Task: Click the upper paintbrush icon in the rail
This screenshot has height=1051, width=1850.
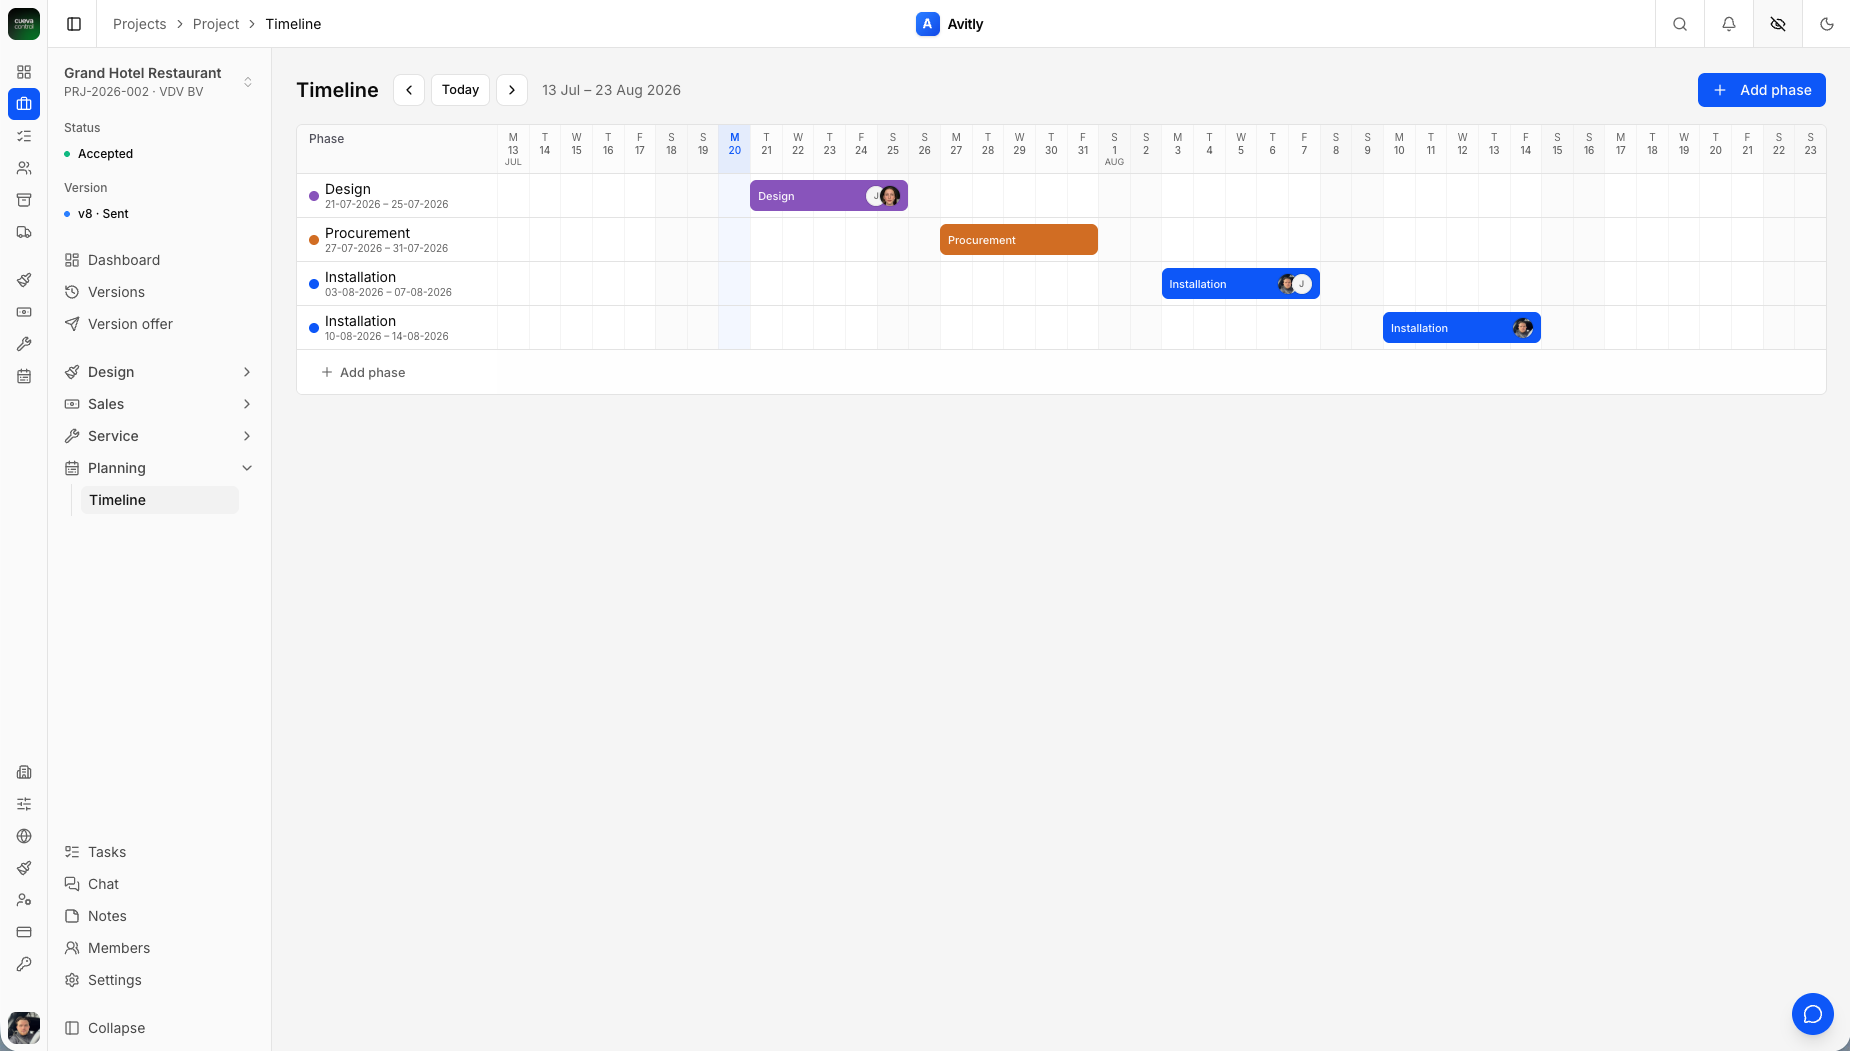Action: pos(24,280)
